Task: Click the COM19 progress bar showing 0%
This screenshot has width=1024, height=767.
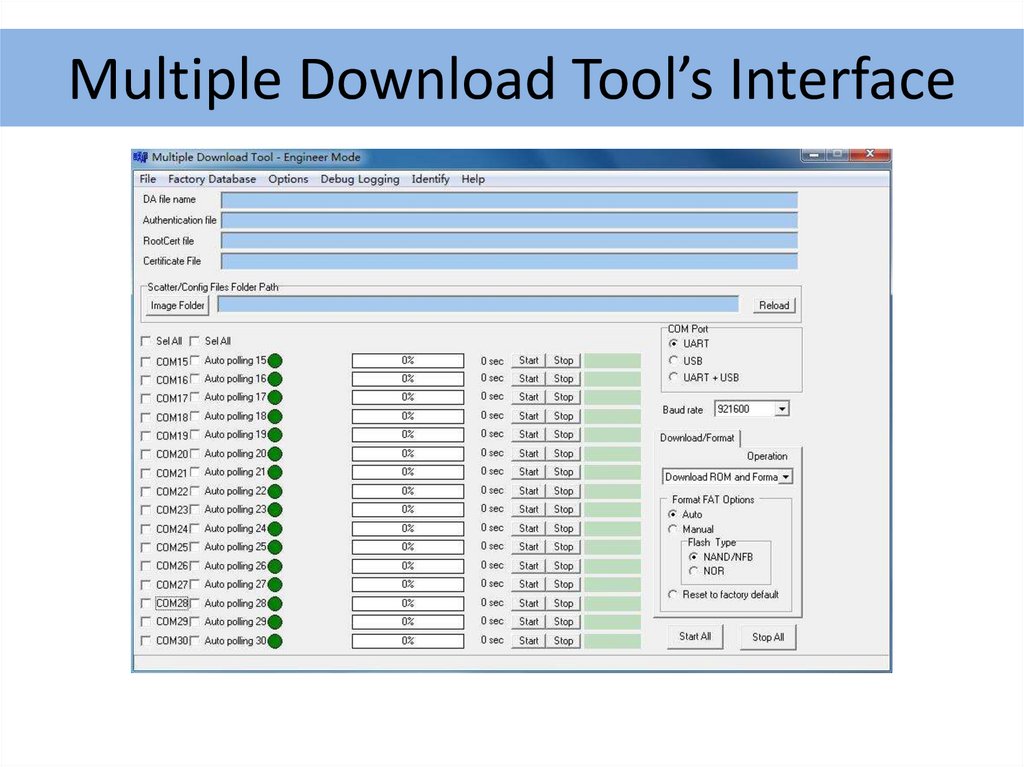Action: pos(408,435)
